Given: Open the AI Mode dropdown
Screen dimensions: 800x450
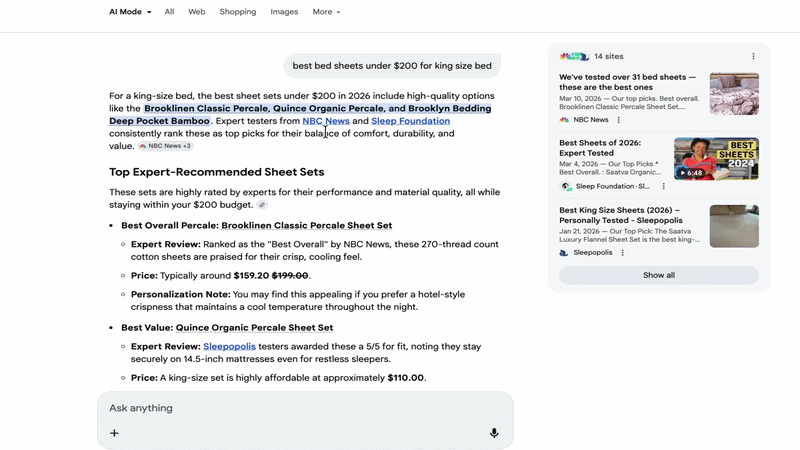Looking at the screenshot, I should tap(130, 12).
